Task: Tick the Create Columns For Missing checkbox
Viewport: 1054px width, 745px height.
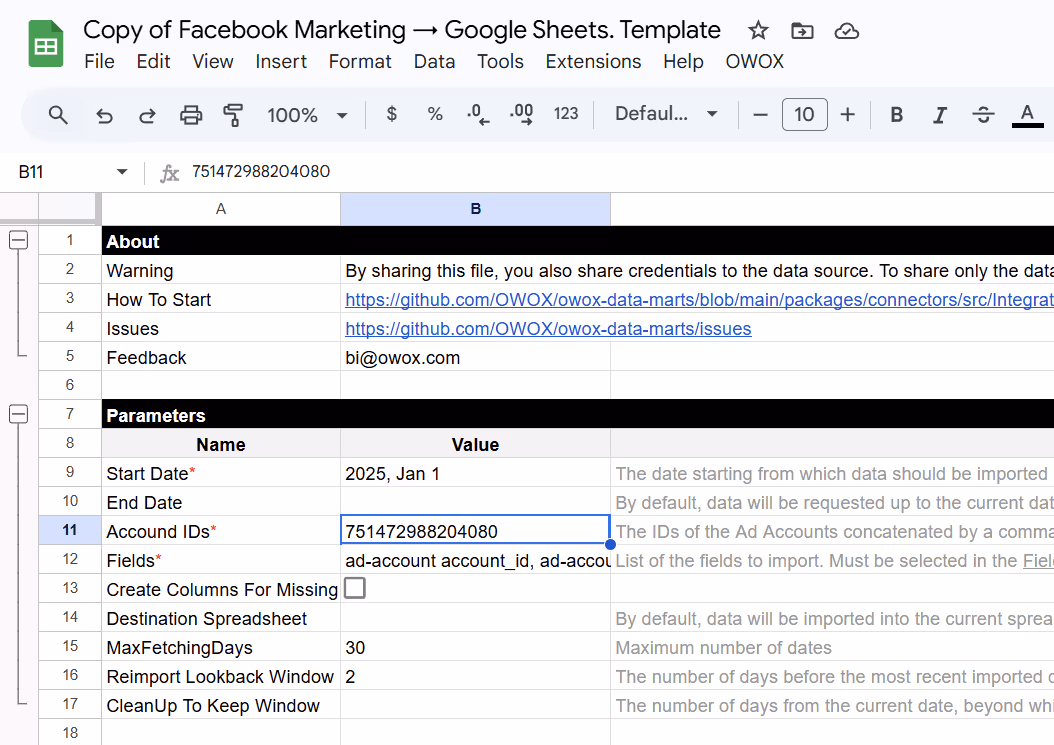Action: (x=355, y=588)
